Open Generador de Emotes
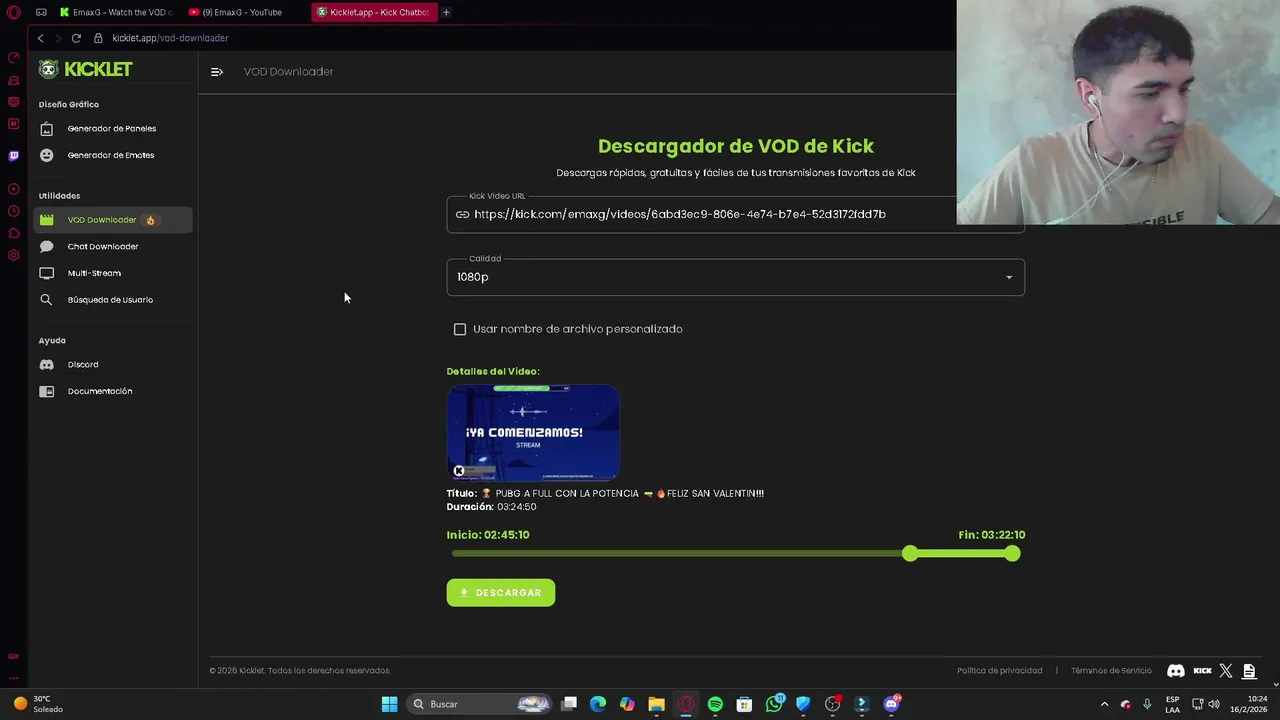Screen dimensions: 1280x720 tap(111, 155)
